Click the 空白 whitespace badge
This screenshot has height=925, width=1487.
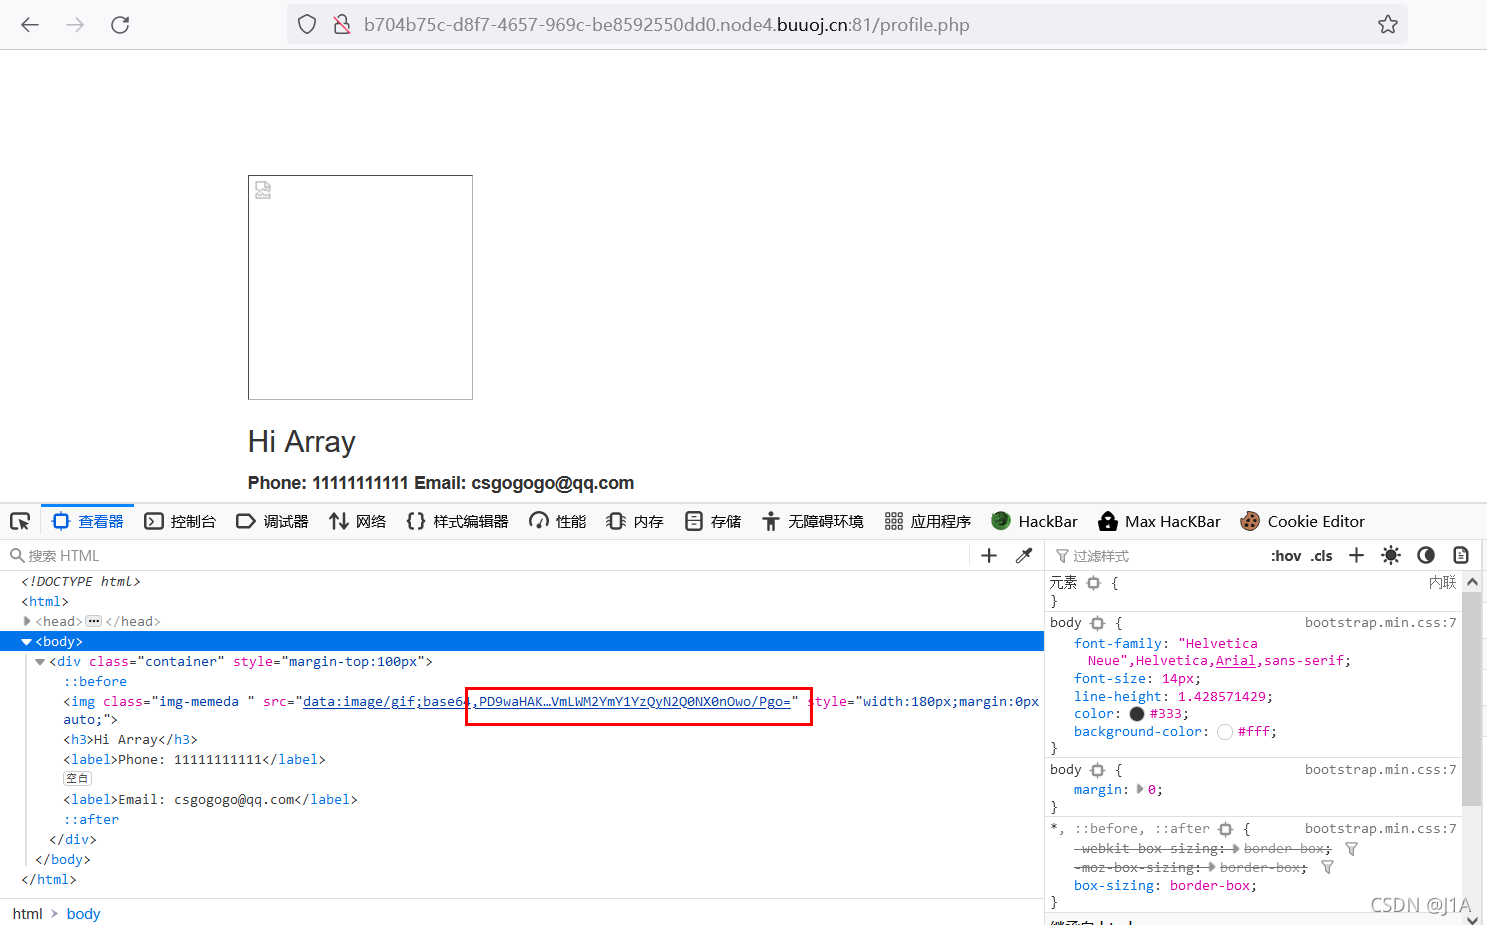coord(77,778)
